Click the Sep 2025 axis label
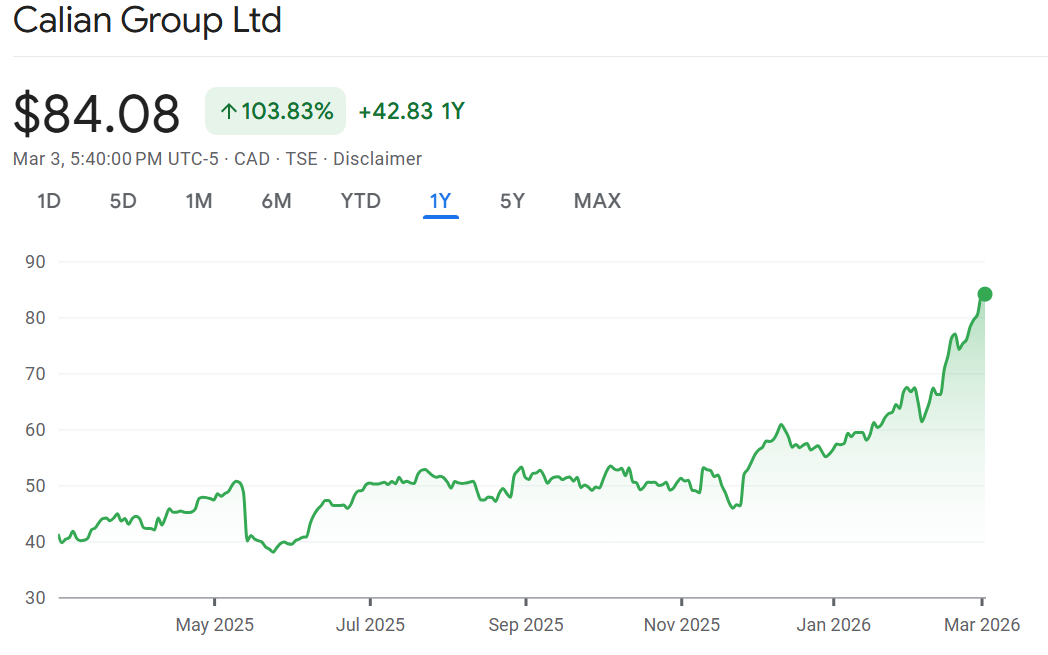 tap(525, 625)
